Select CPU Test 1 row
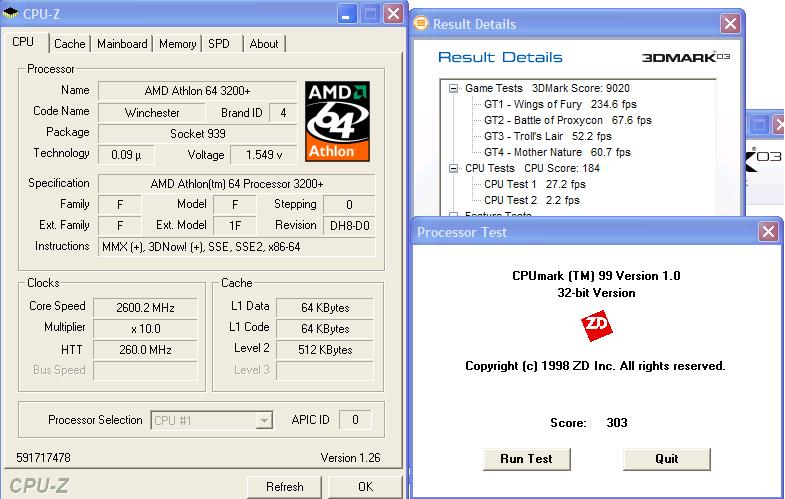The width and height of the screenshot is (785, 499). pyautogui.click(x=535, y=184)
